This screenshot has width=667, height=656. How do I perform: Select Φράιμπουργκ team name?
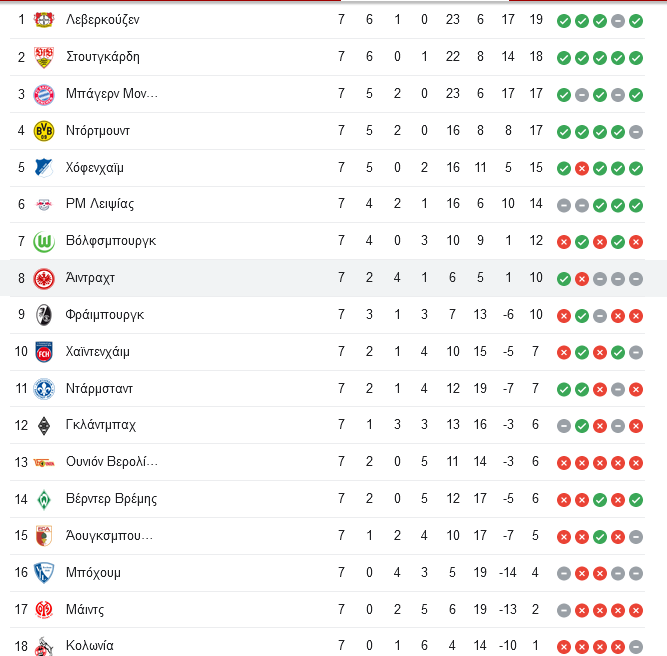pos(104,315)
